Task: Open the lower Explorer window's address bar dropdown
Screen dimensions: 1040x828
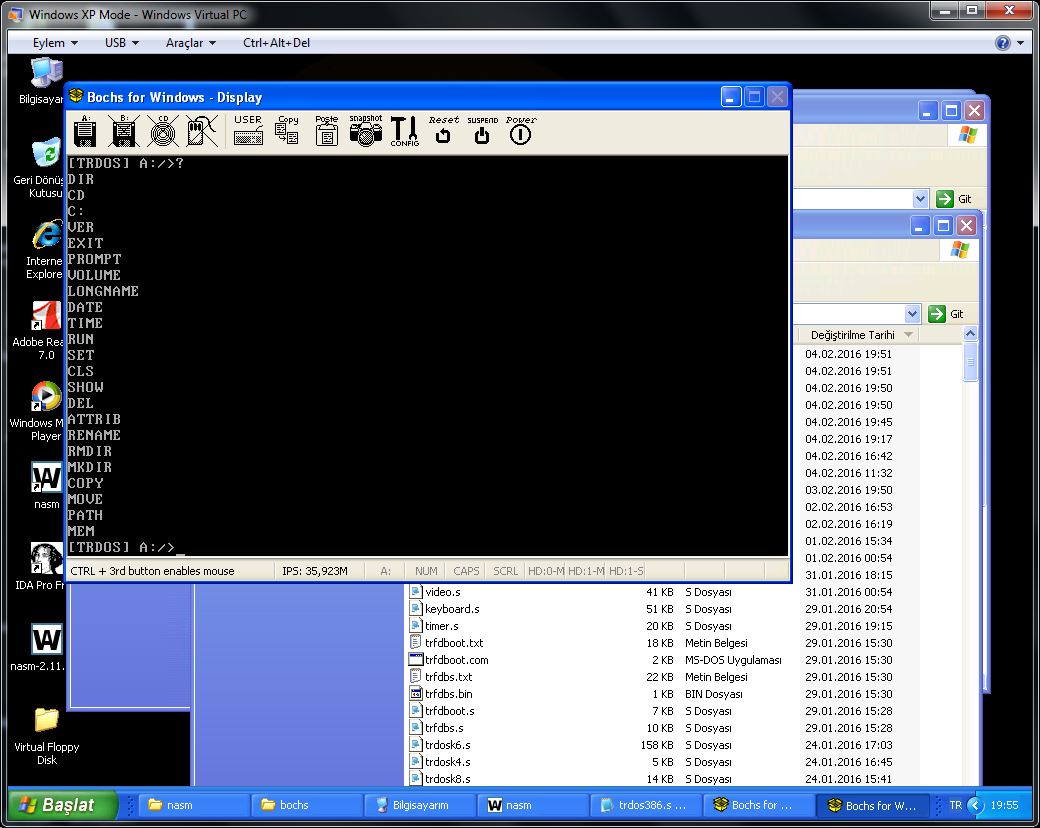Action: [x=912, y=314]
